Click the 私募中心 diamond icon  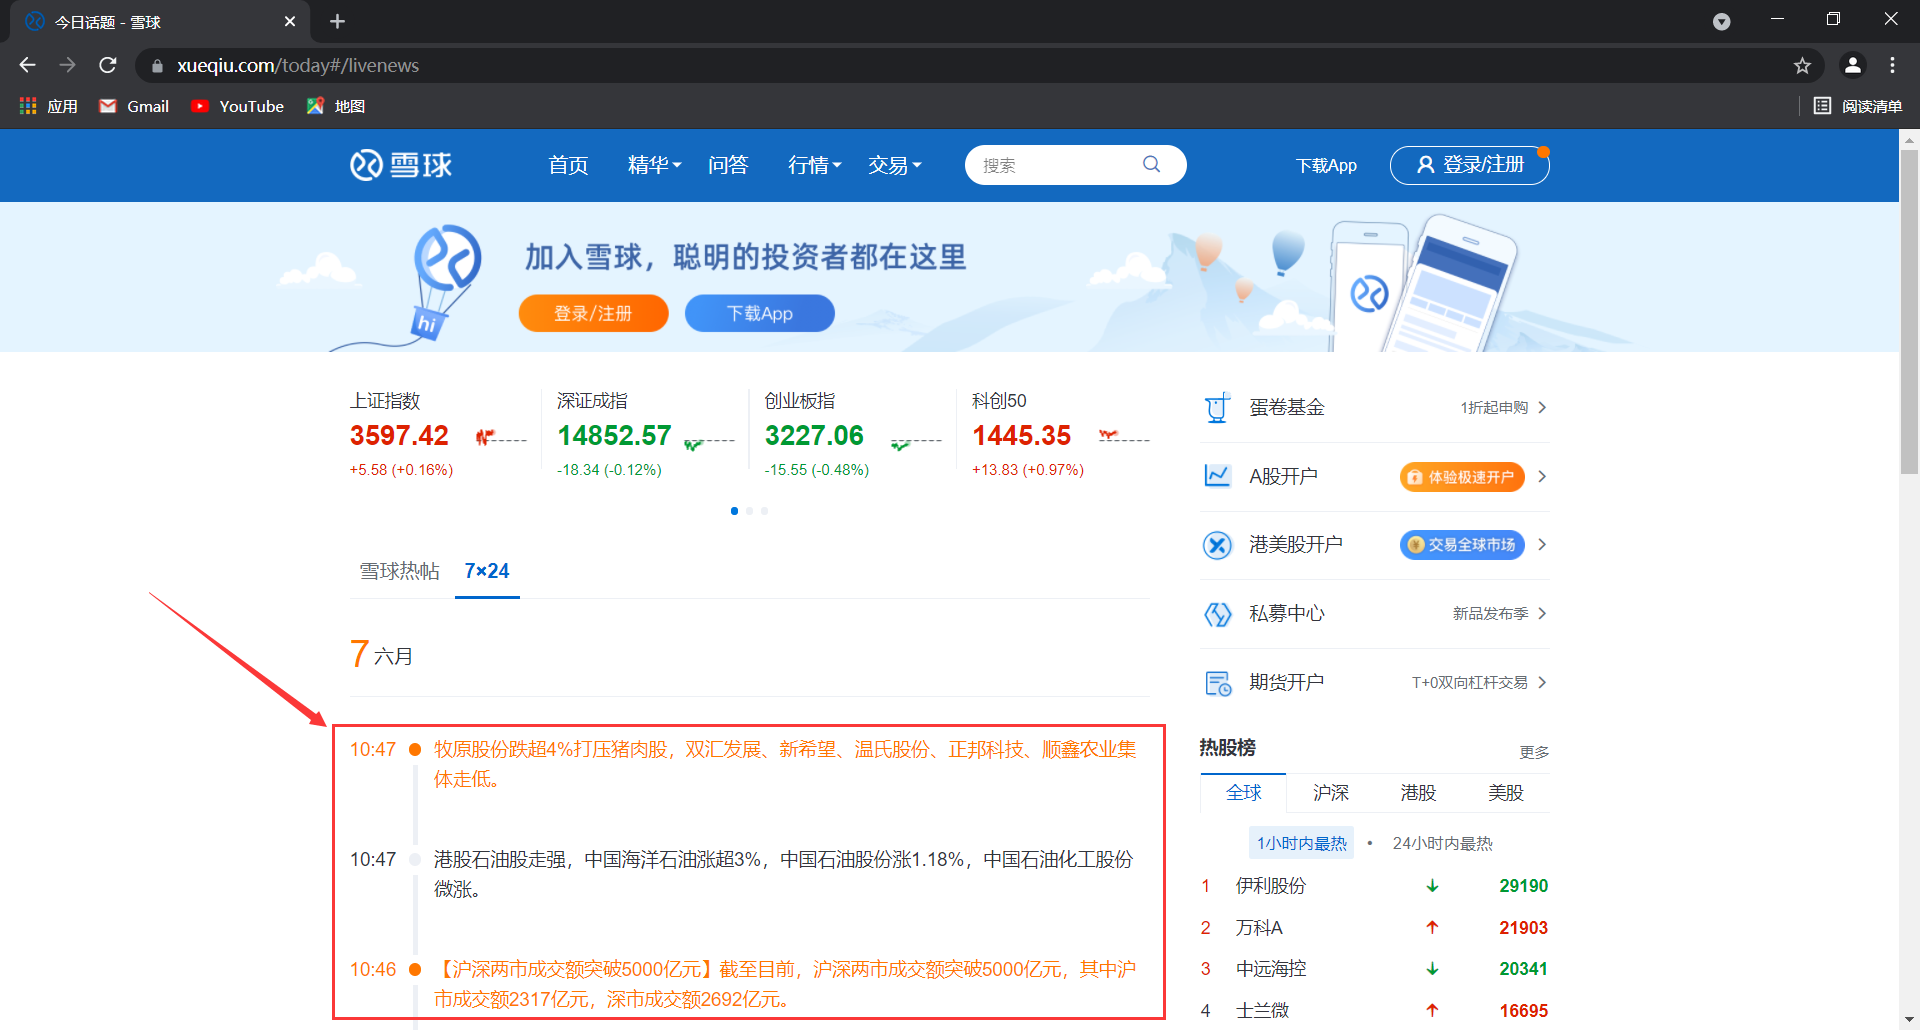pos(1217,614)
